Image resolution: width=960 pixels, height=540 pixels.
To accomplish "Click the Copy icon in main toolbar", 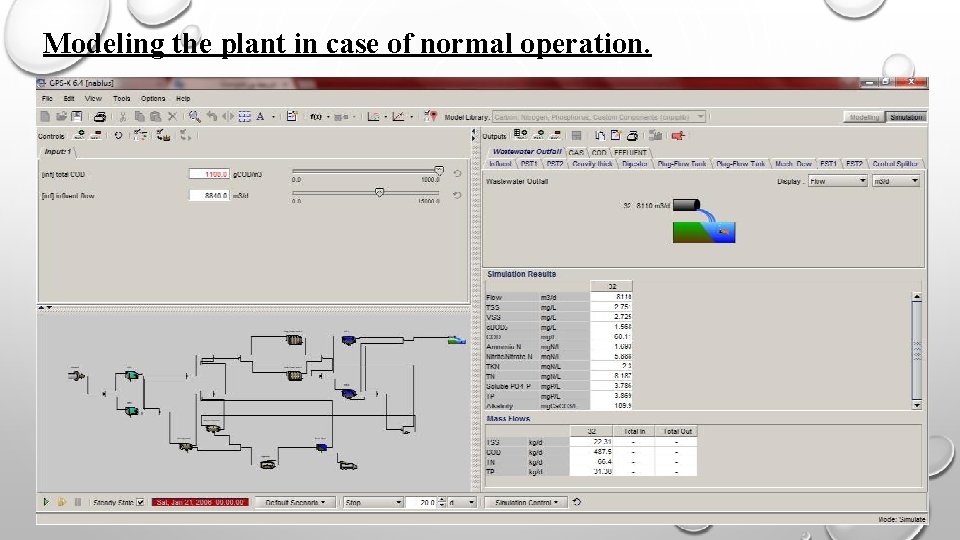I will 139,116.
